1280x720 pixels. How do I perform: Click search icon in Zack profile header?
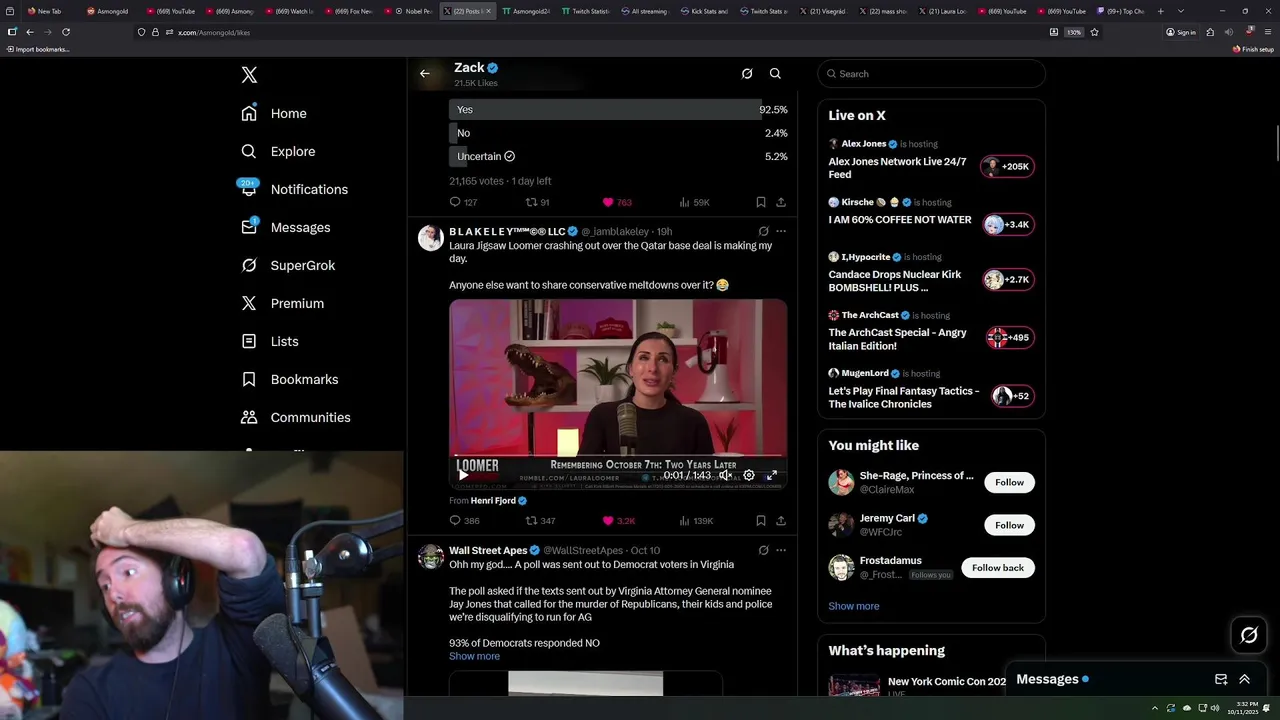pos(775,73)
